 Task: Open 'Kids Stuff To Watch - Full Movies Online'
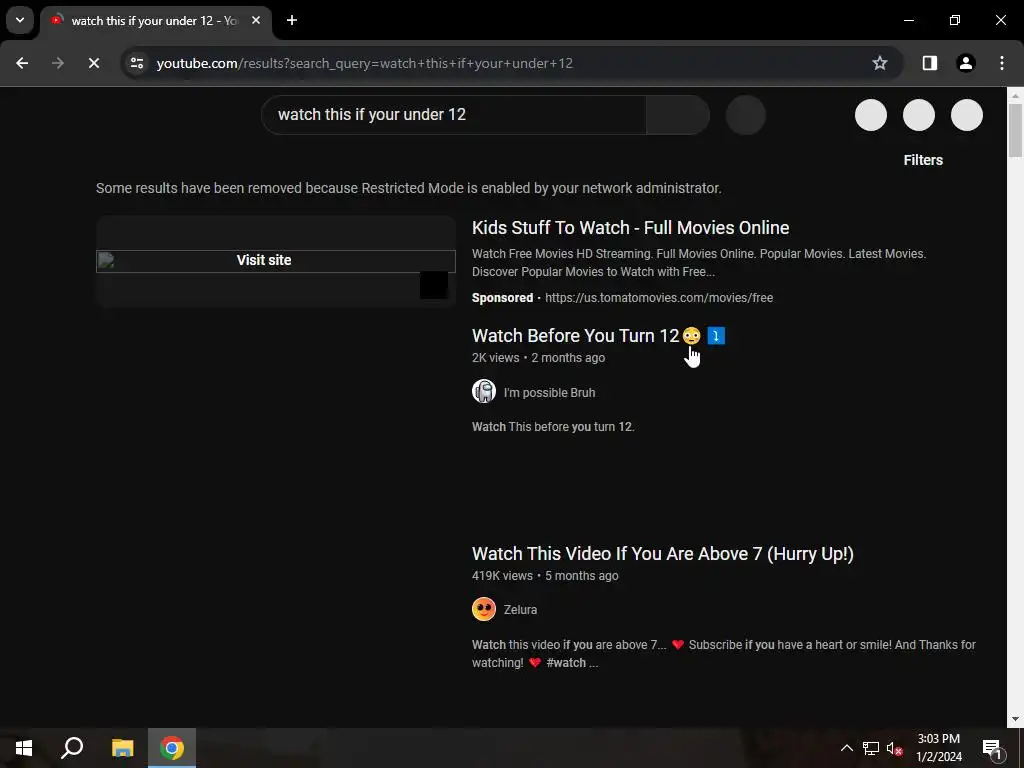coord(630,228)
